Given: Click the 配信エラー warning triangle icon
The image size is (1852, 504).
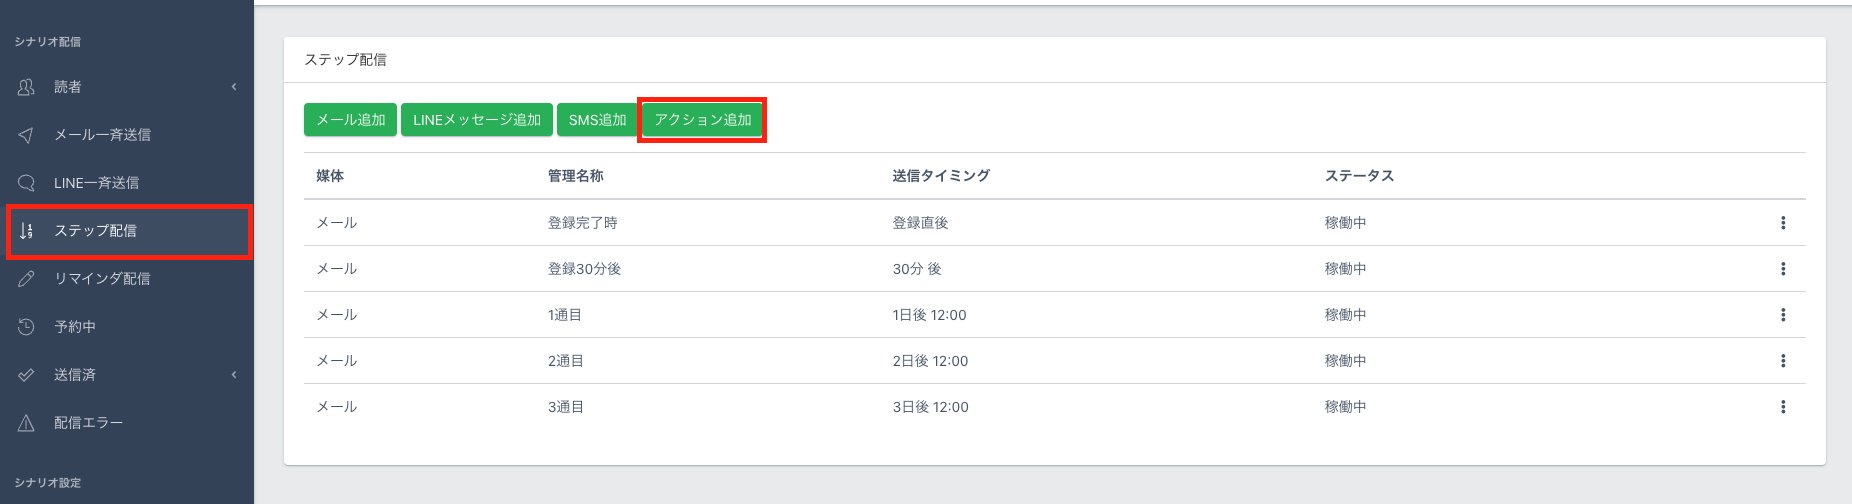Looking at the screenshot, I should coord(27,423).
